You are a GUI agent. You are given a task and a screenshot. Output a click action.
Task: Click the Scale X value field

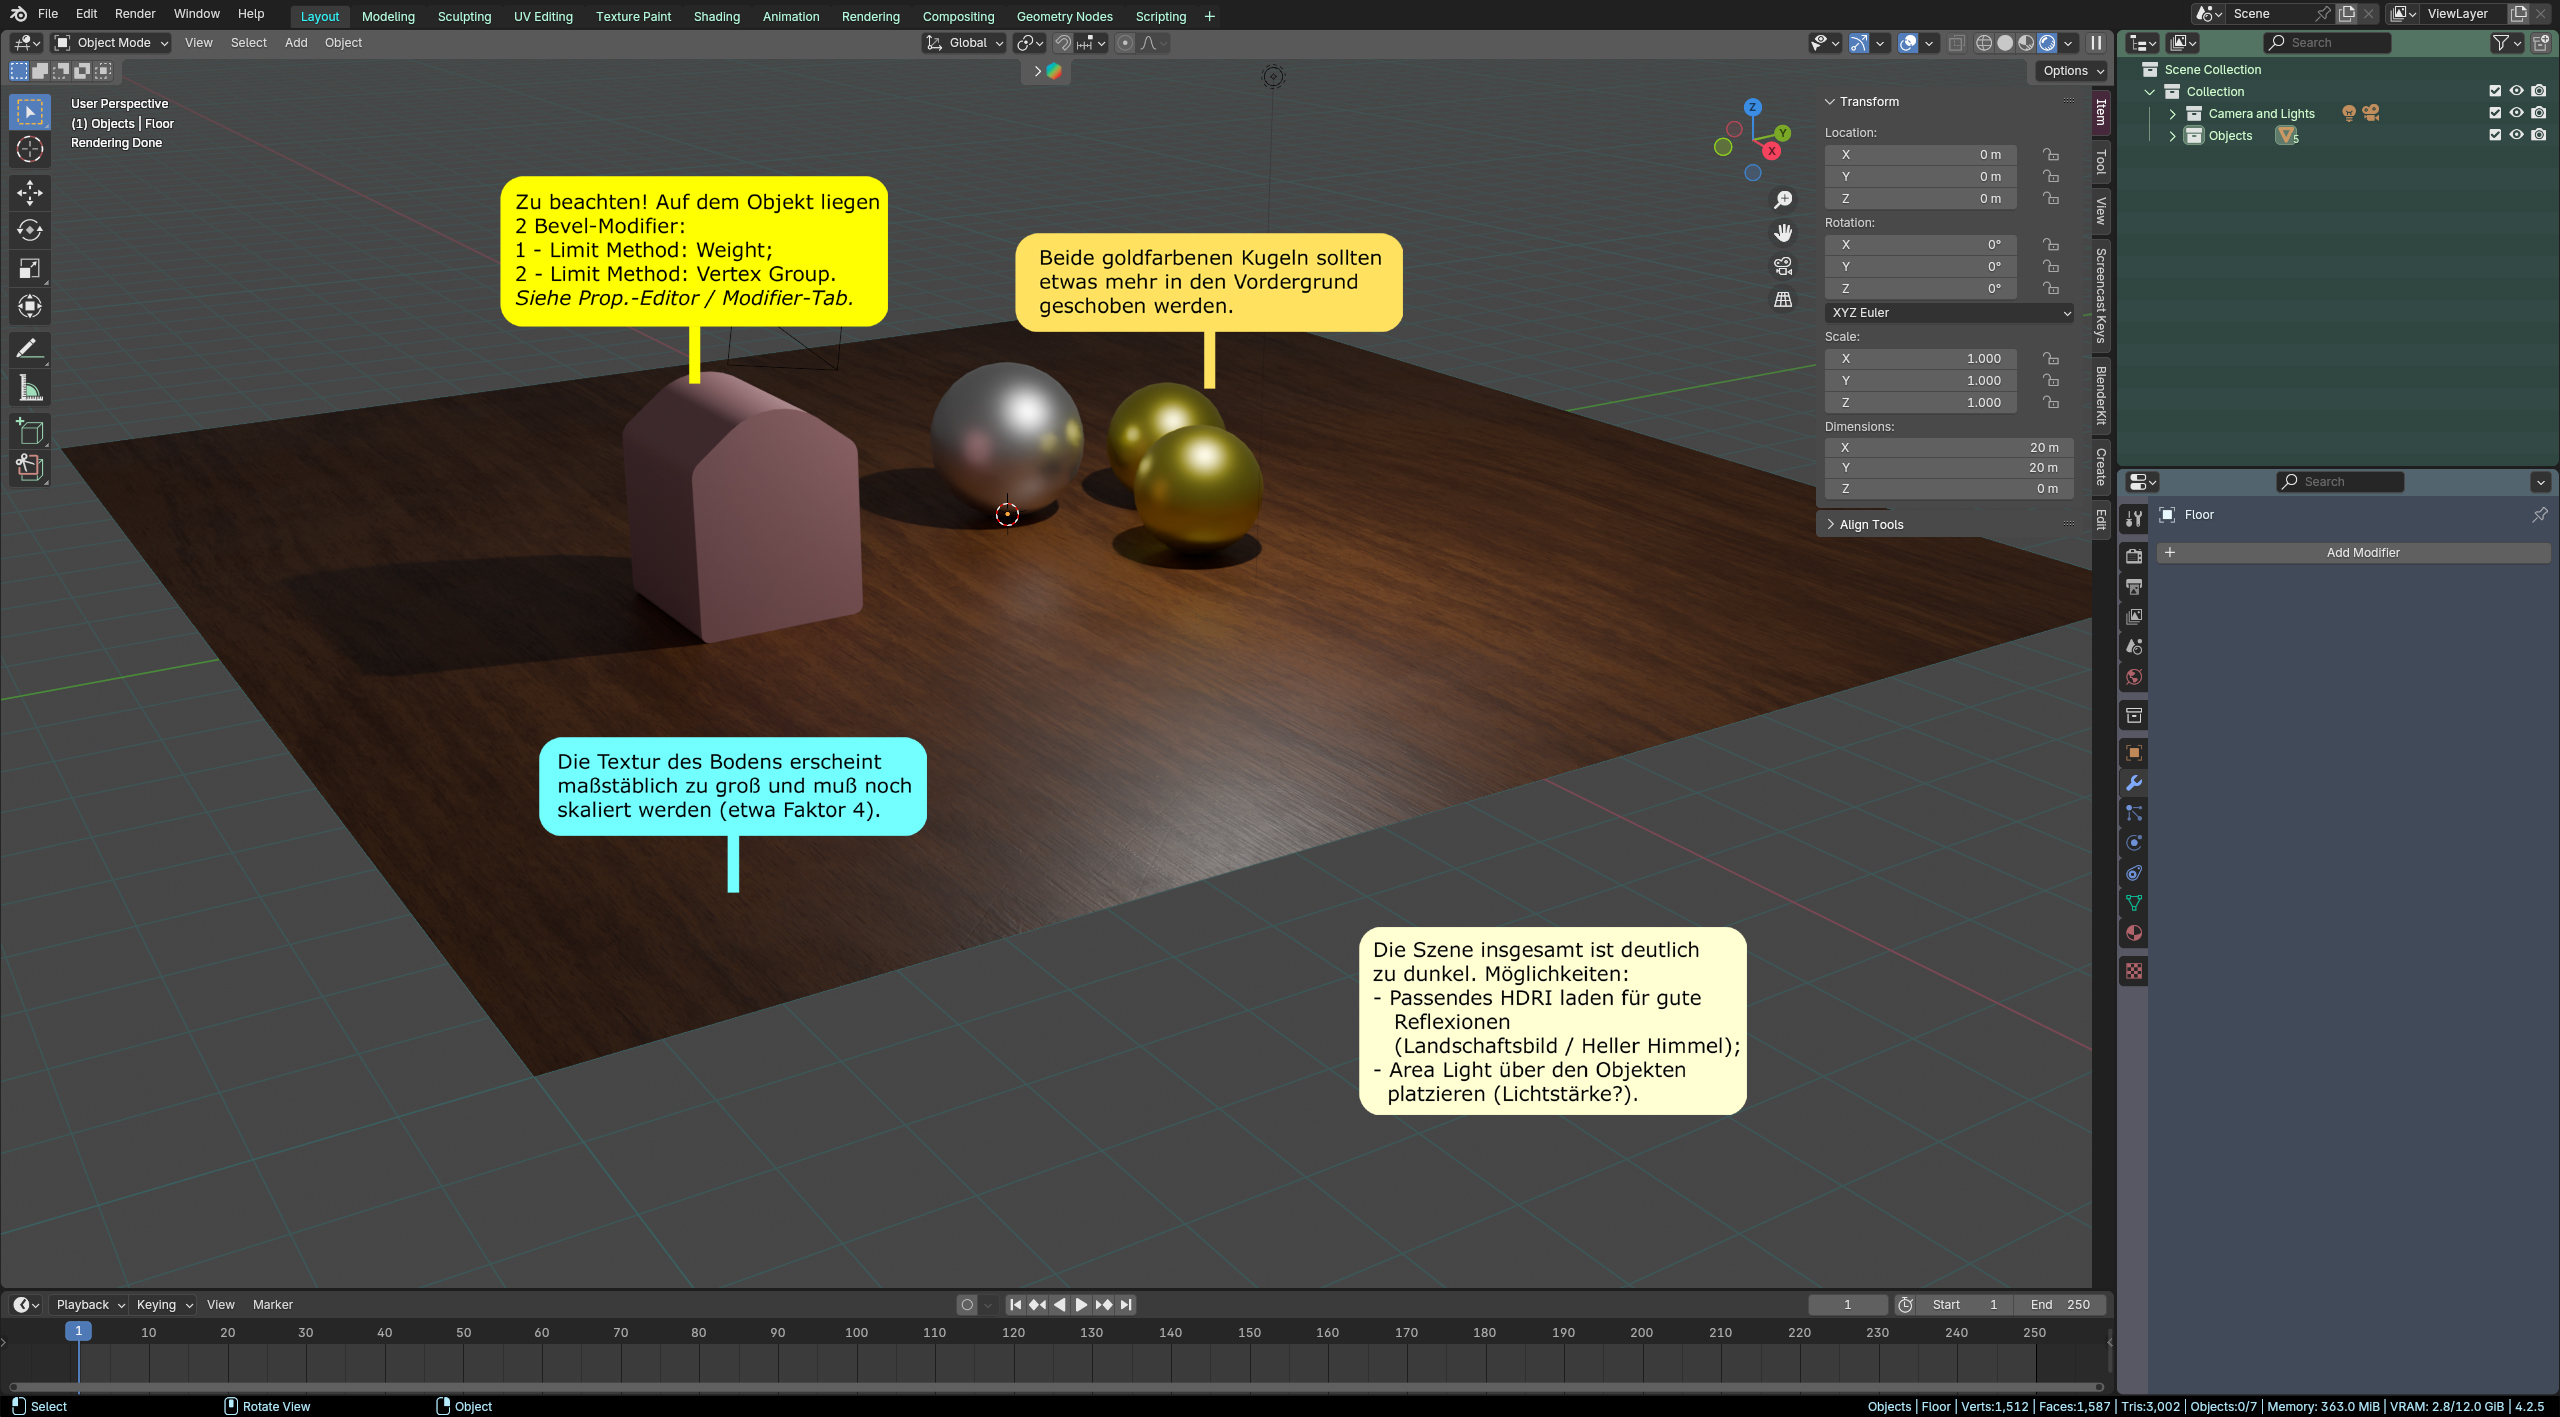1920,359
